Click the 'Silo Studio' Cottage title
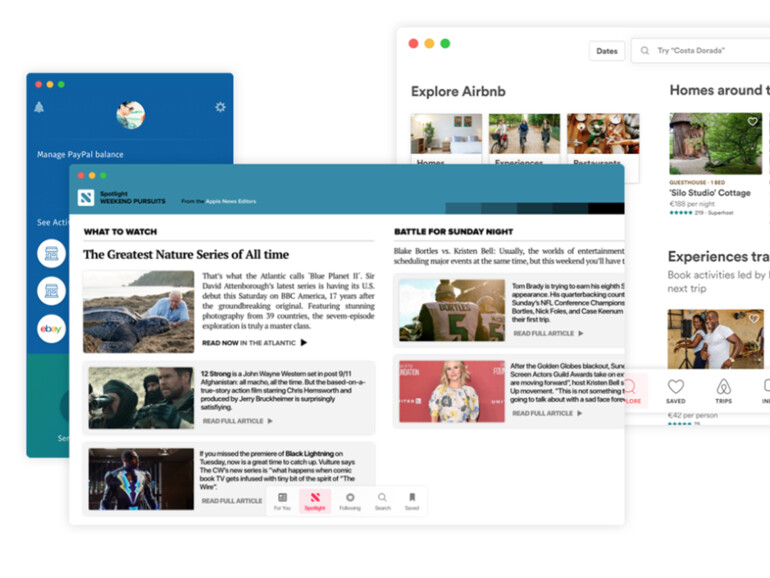This screenshot has height=578, width=770. click(x=710, y=193)
